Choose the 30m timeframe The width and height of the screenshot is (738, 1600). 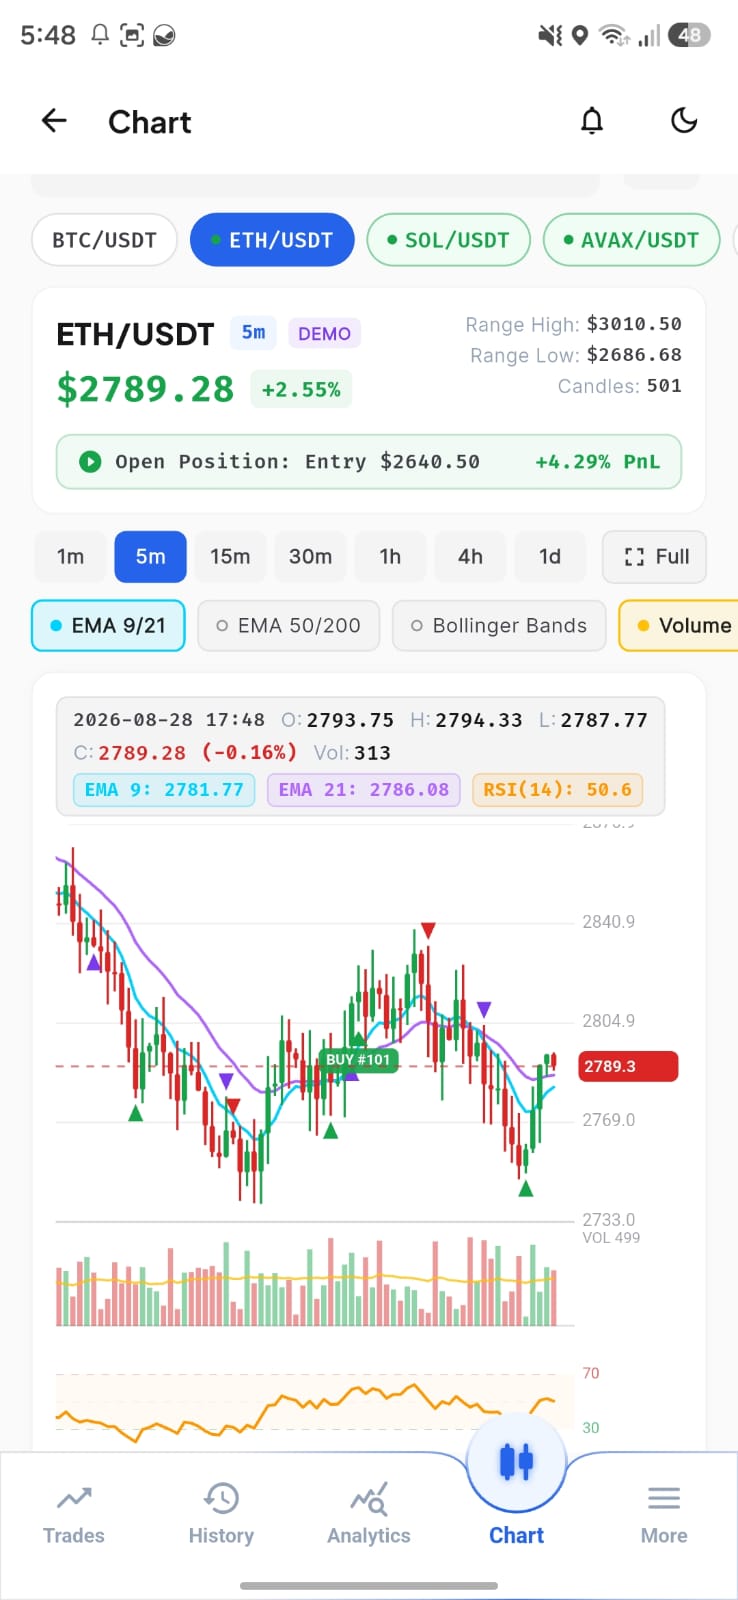(x=310, y=557)
